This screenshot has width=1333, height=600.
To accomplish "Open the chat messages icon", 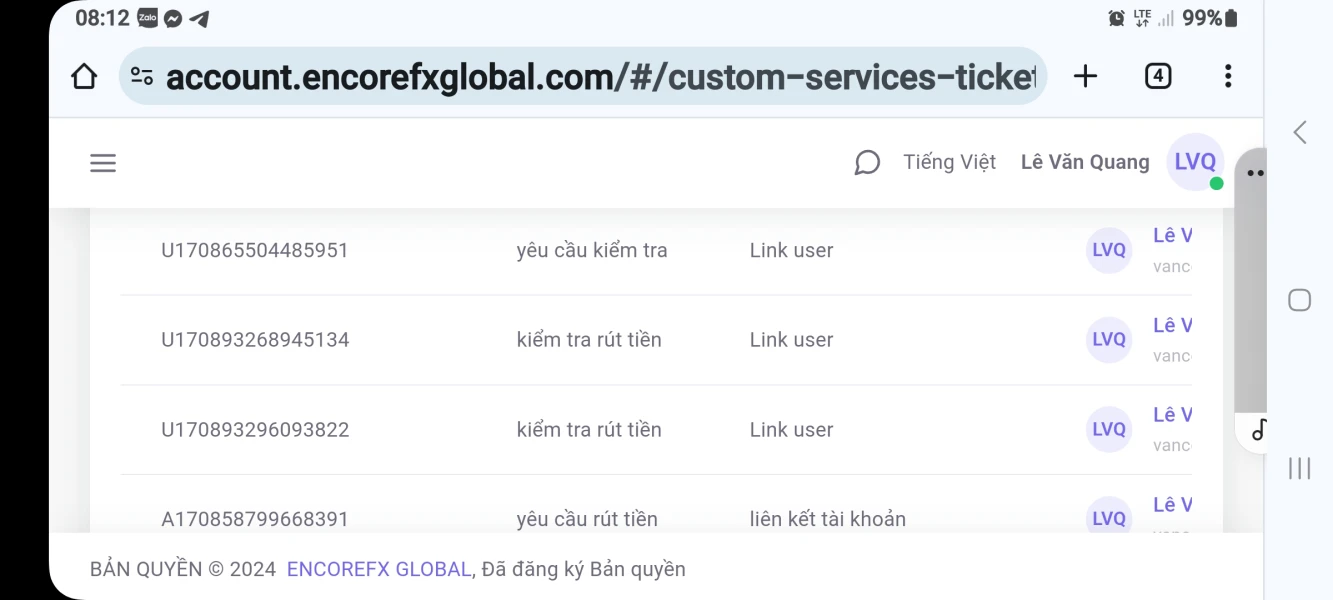I will tap(867, 163).
